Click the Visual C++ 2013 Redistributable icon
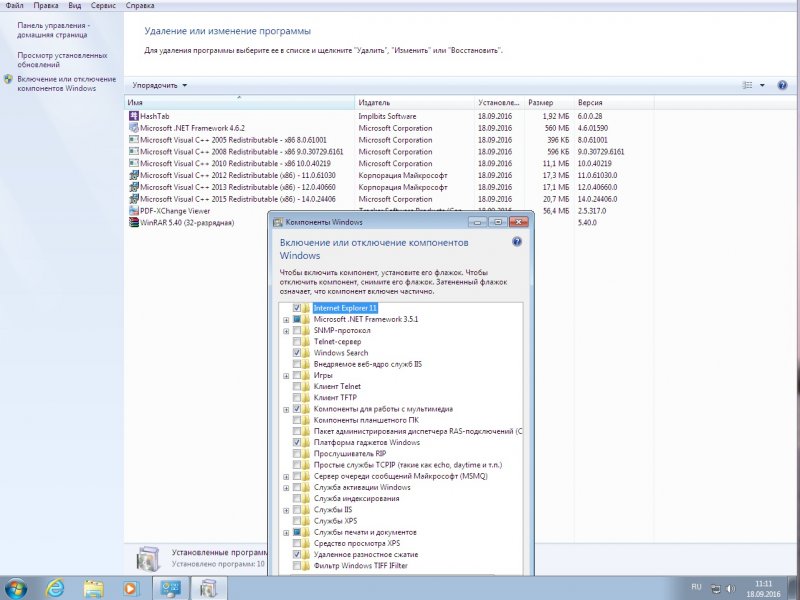Image resolution: width=800 pixels, height=600 pixels. (134, 187)
